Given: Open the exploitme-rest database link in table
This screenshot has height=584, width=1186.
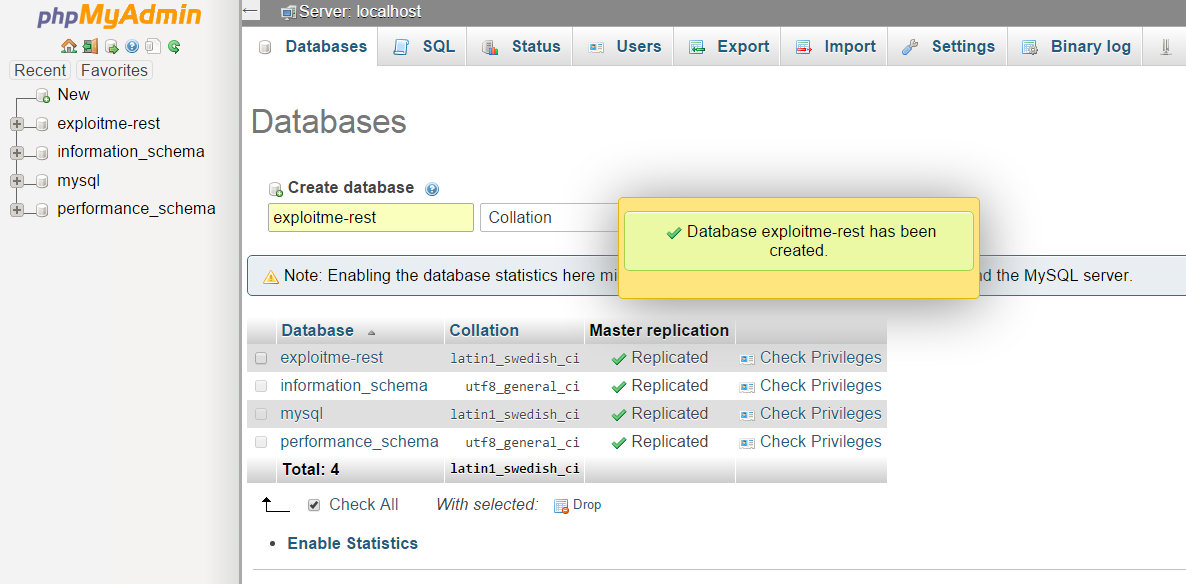Looking at the screenshot, I should (332, 358).
